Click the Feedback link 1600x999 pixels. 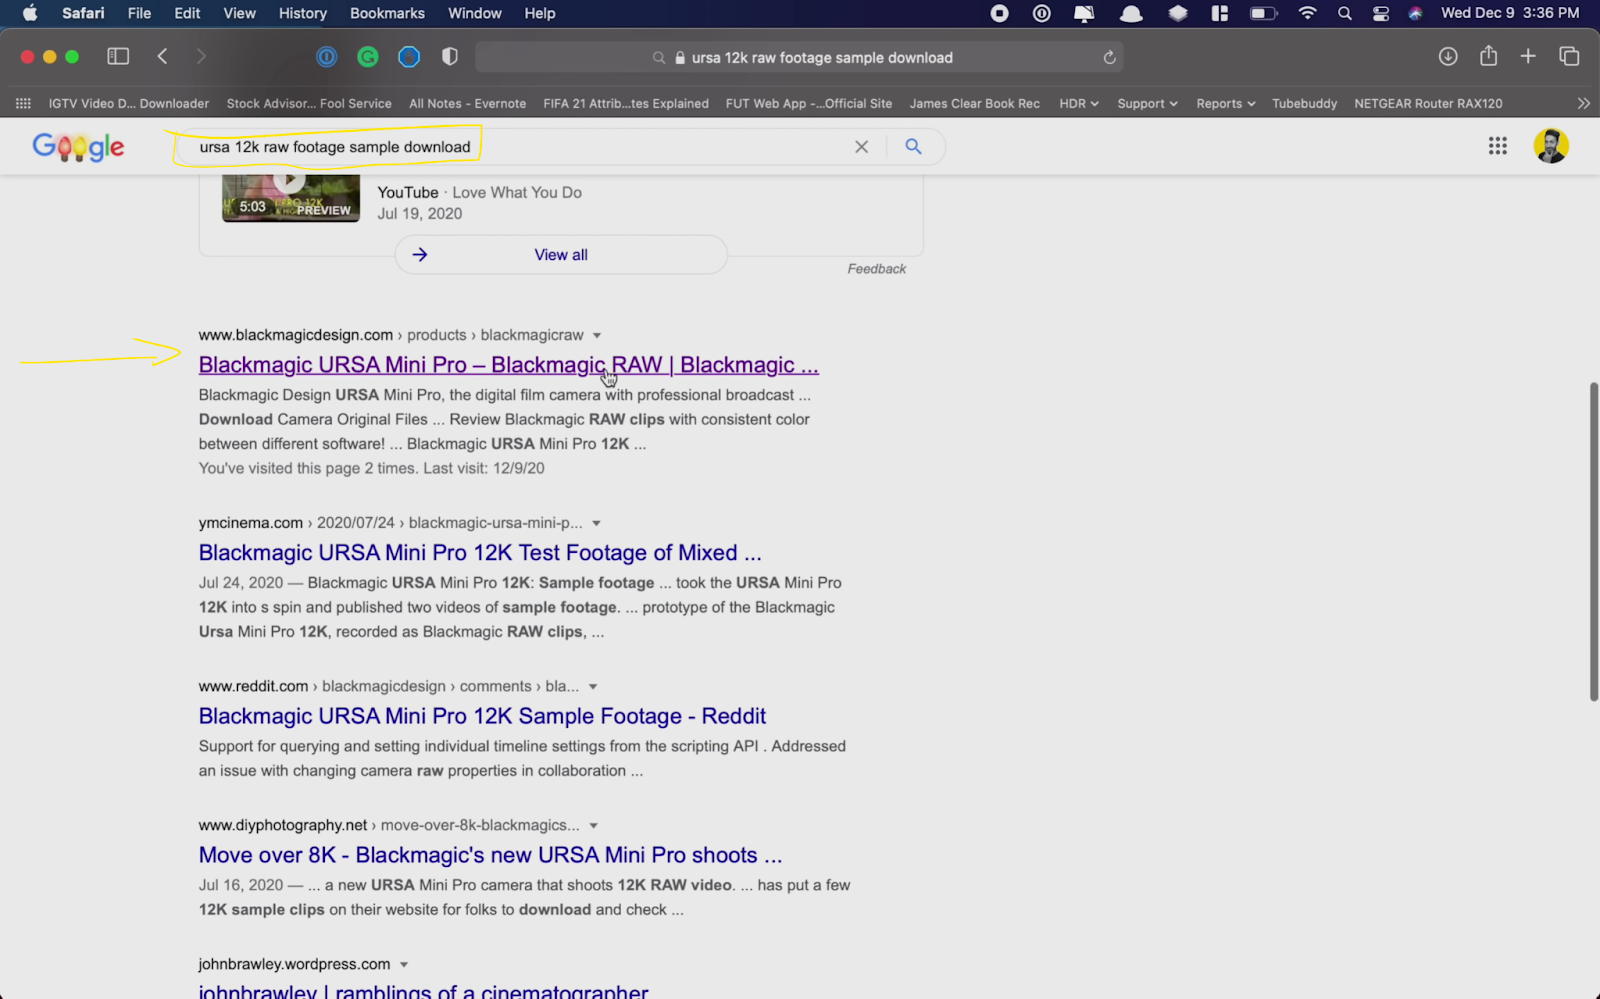click(877, 269)
